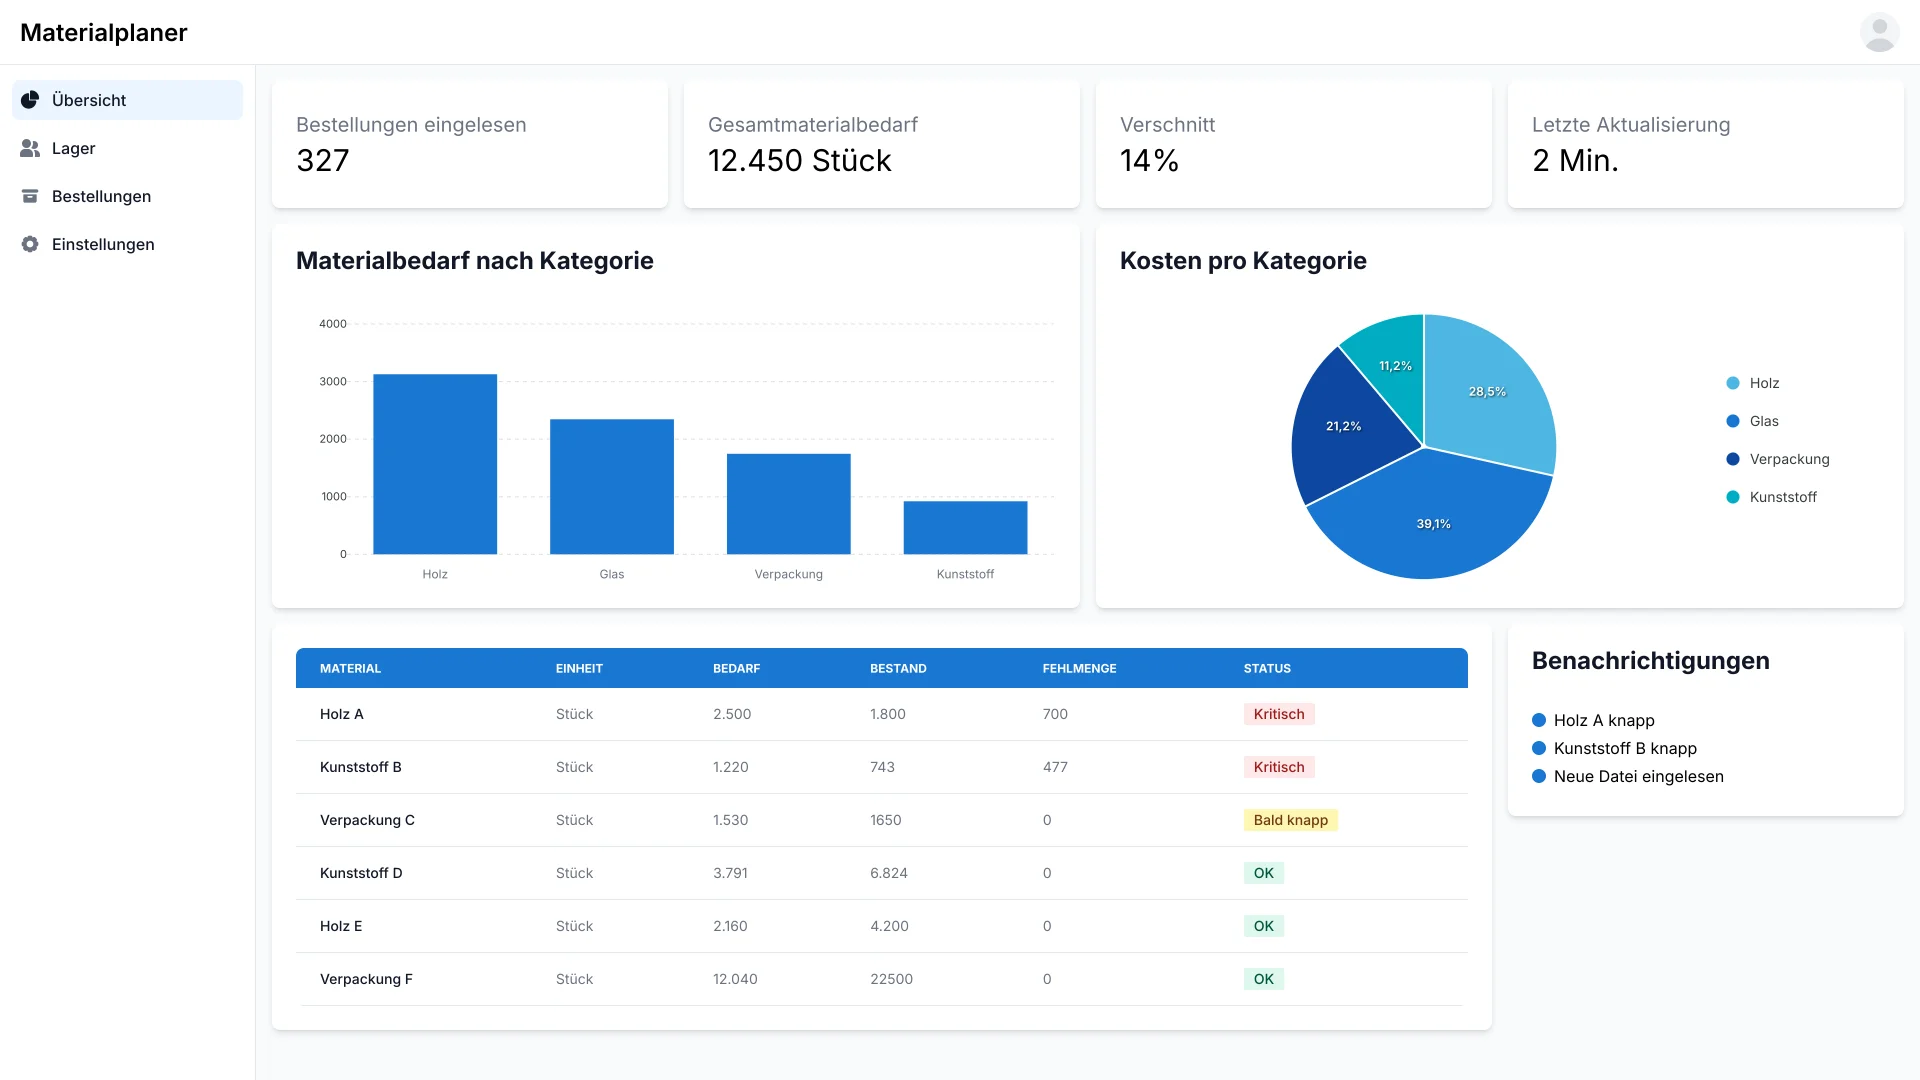Screen dimensions: 1920x1080
Task: Click the Lager people icon in sidebar
Action: 30,148
